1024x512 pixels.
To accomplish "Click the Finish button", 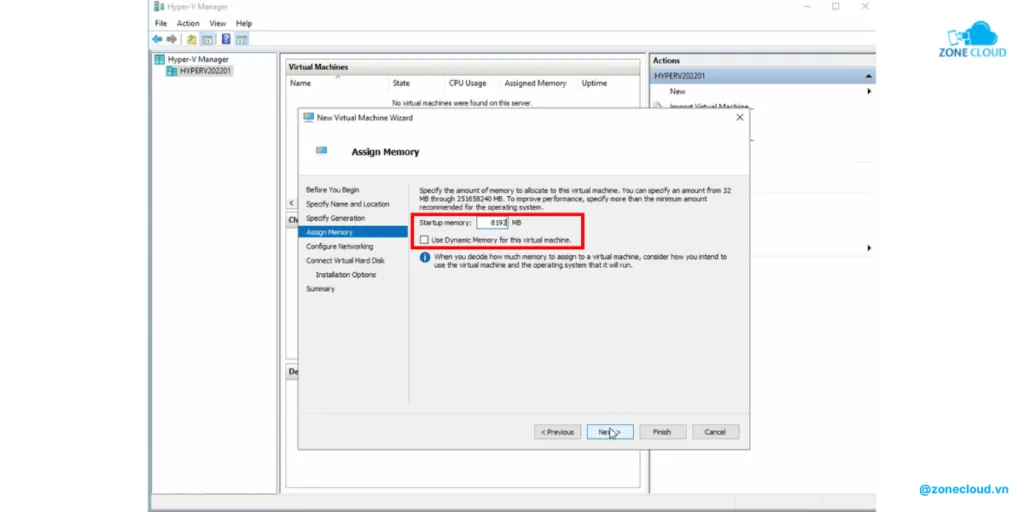I will (662, 432).
